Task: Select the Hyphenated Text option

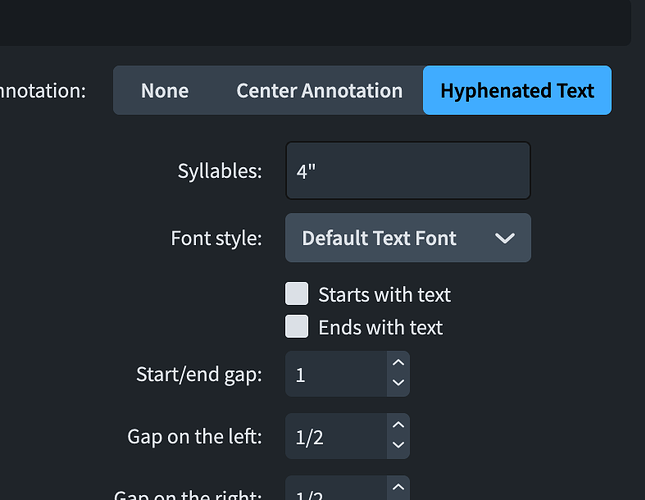Action: (x=517, y=91)
